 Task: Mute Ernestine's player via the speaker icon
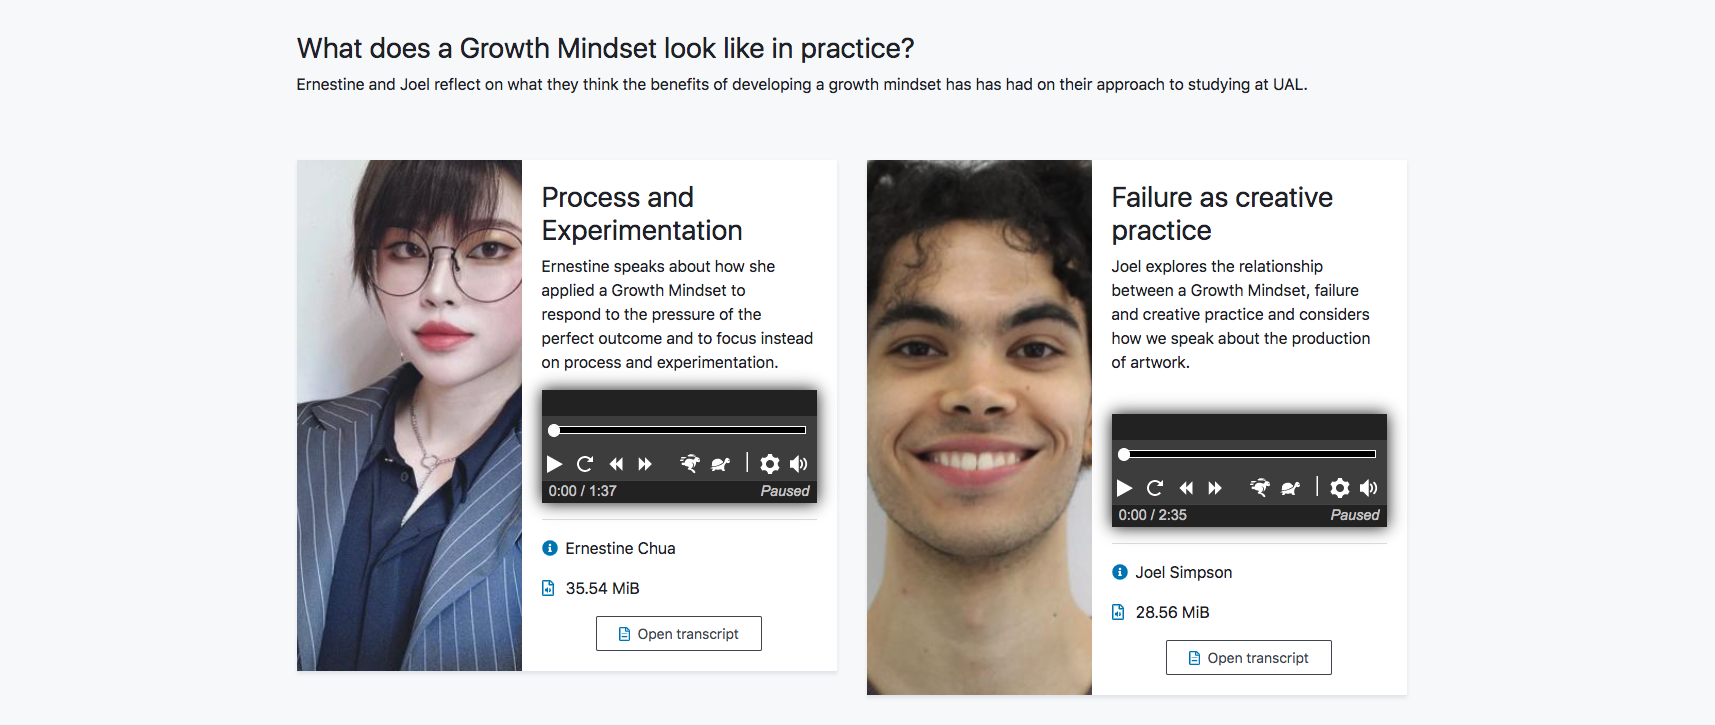(798, 464)
